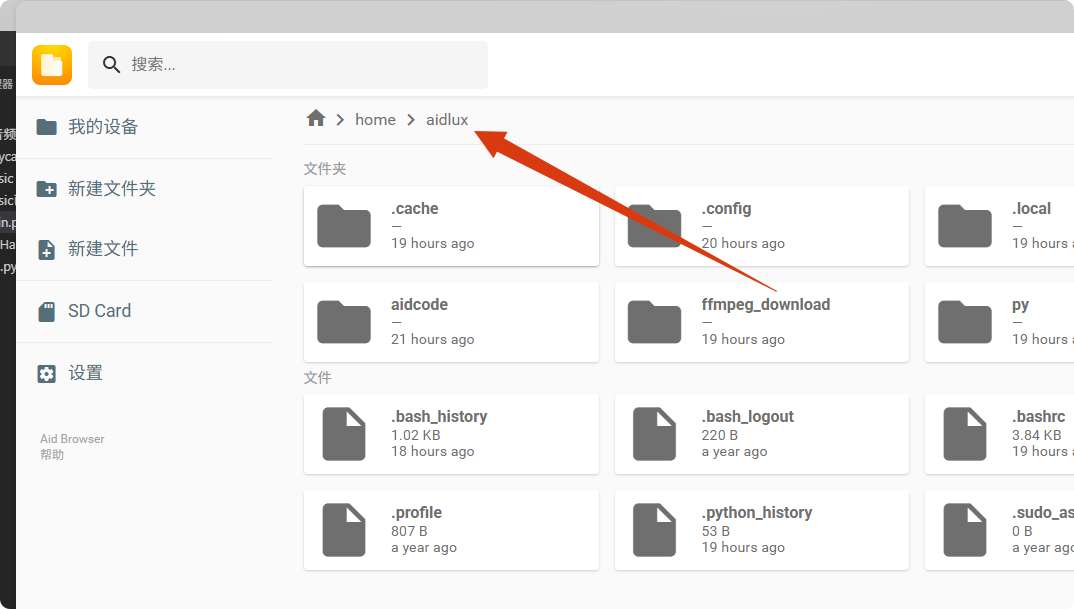
Task: Open the ffmpeg_download folder
Action: (x=761, y=322)
